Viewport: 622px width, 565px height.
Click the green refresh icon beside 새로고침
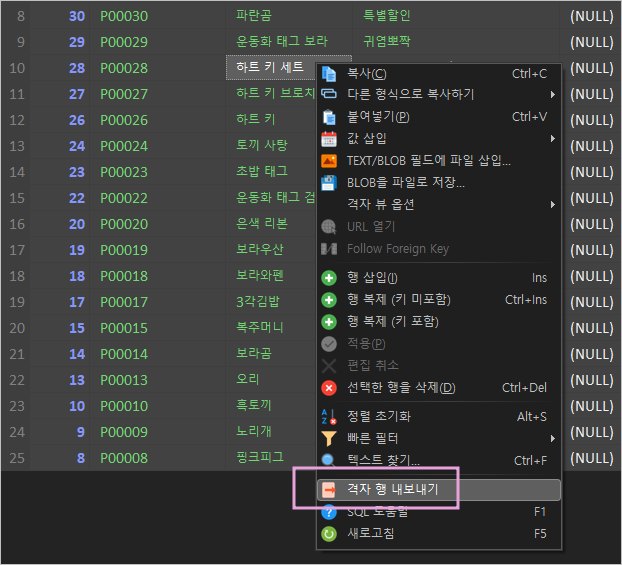(x=329, y=534)
